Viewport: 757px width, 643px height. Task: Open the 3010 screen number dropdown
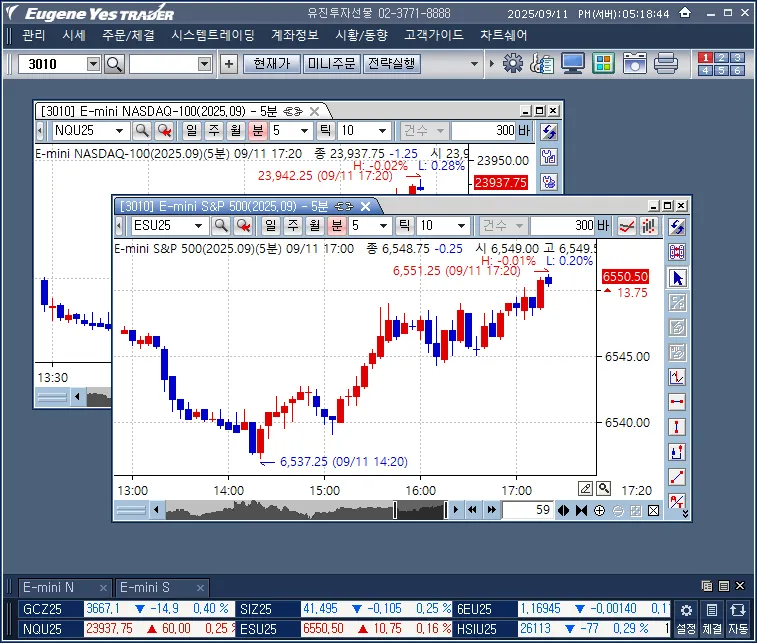tap(93, 64)
